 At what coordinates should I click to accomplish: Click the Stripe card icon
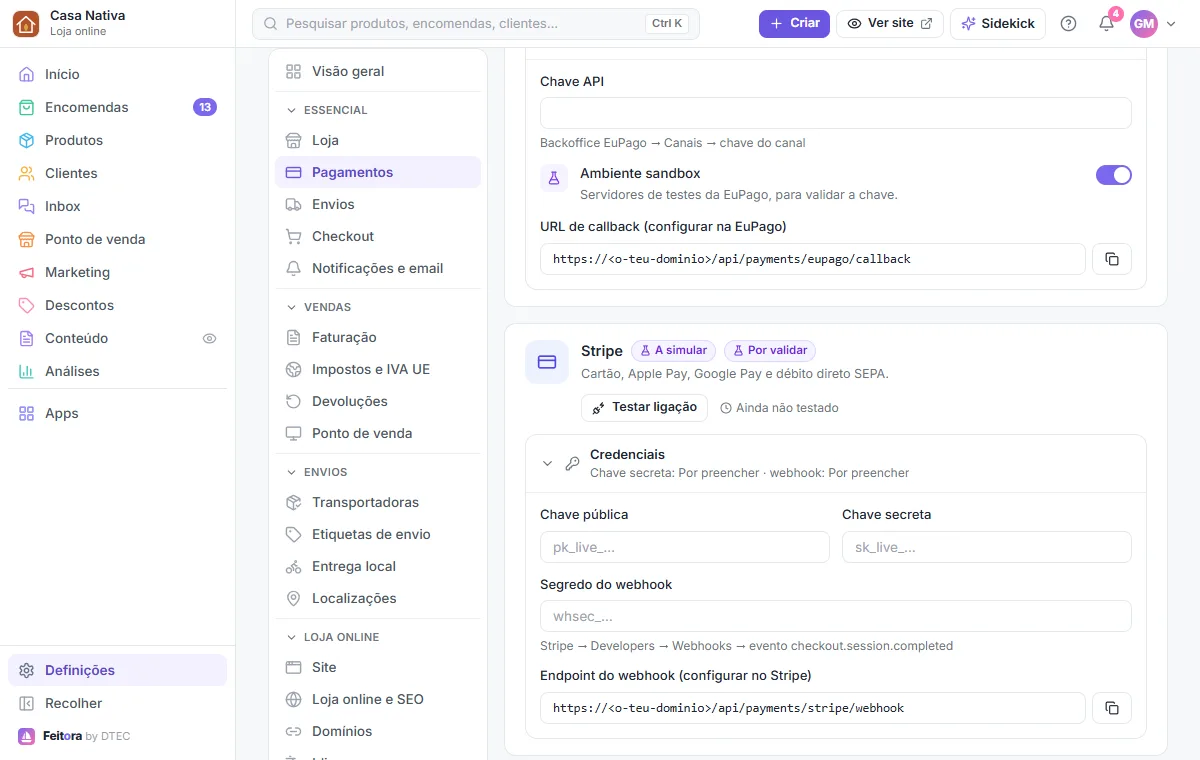(x=547, y=362)
